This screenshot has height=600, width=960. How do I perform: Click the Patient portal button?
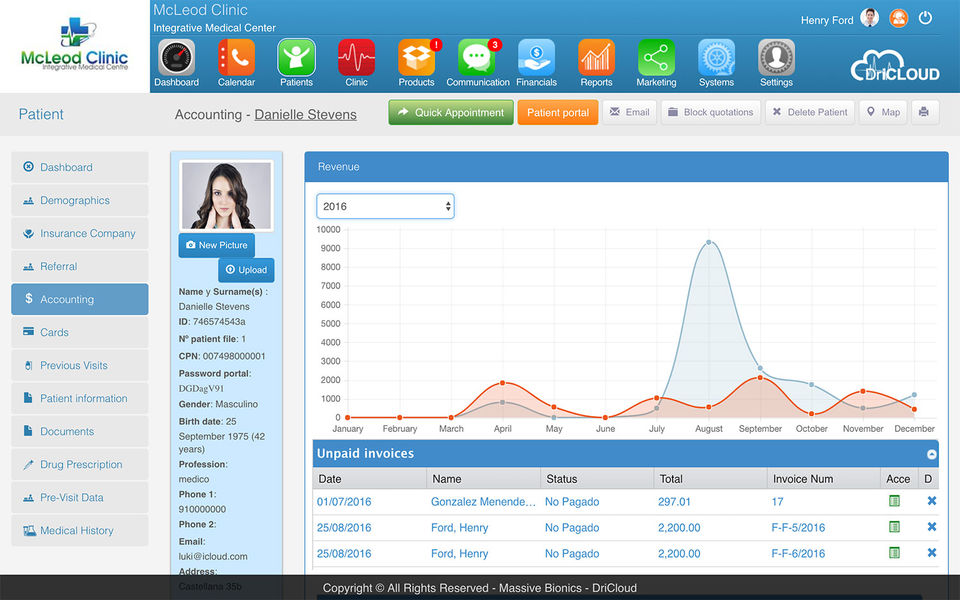pos(558,113)
